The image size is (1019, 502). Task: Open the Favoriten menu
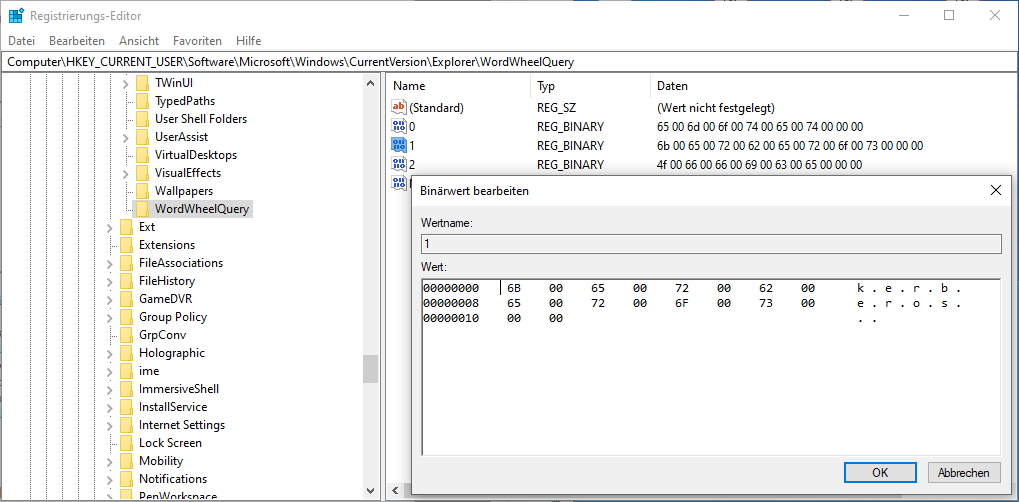[197, 41]
